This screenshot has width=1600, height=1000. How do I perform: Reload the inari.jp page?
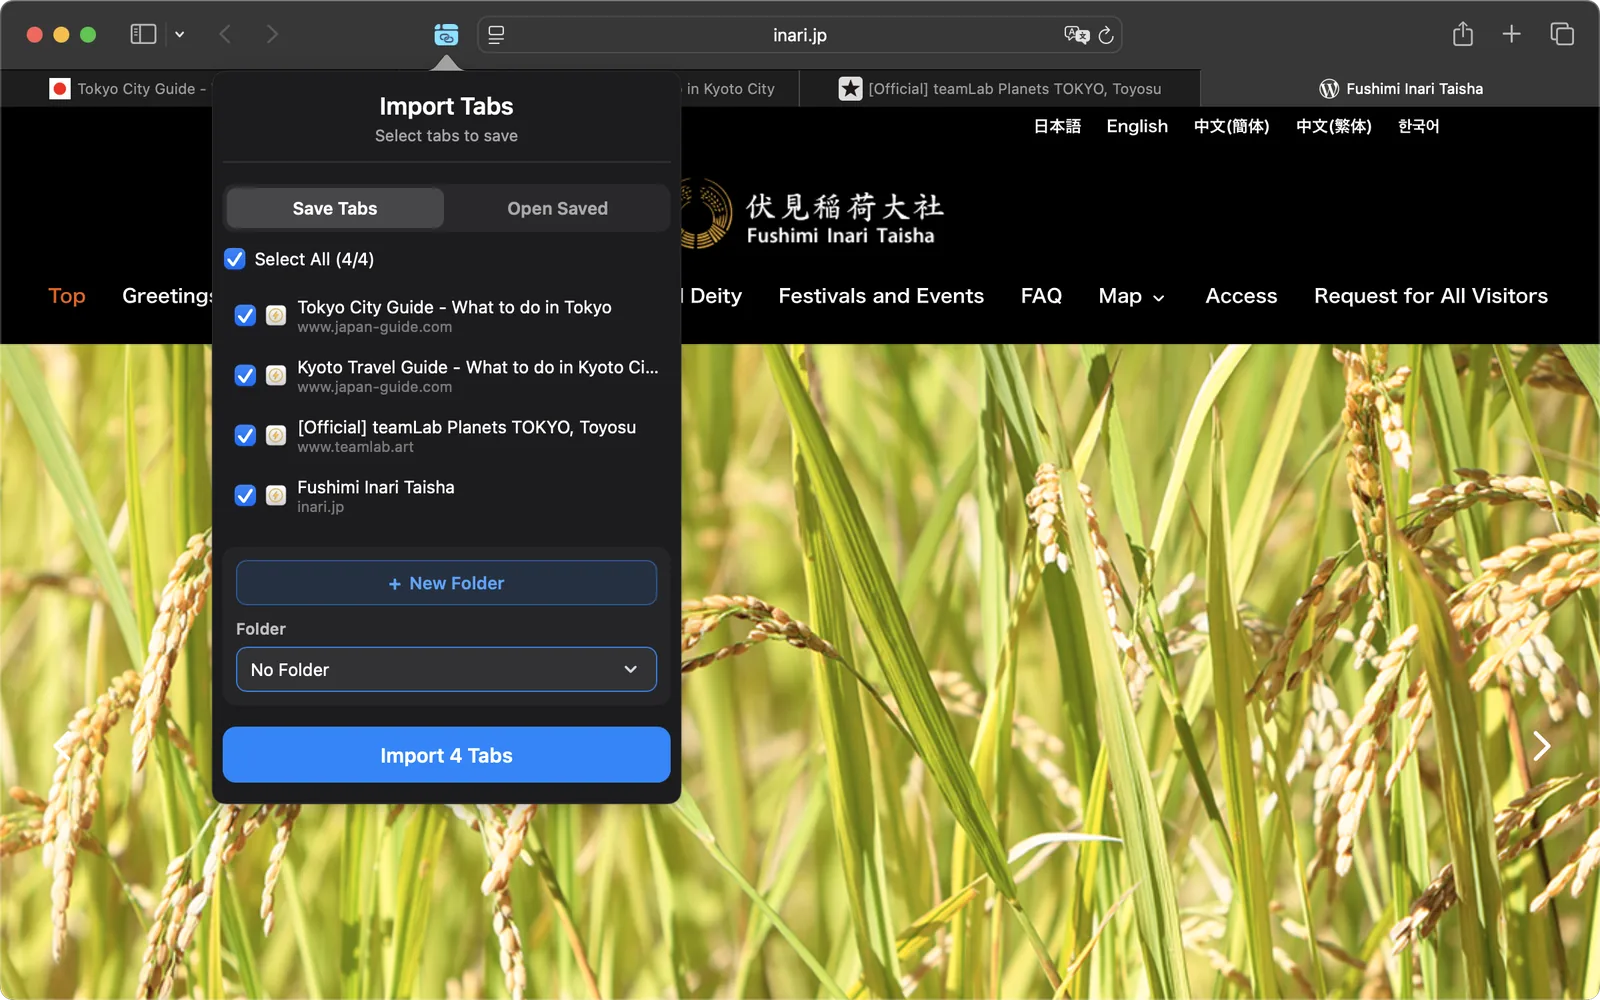1106,35
